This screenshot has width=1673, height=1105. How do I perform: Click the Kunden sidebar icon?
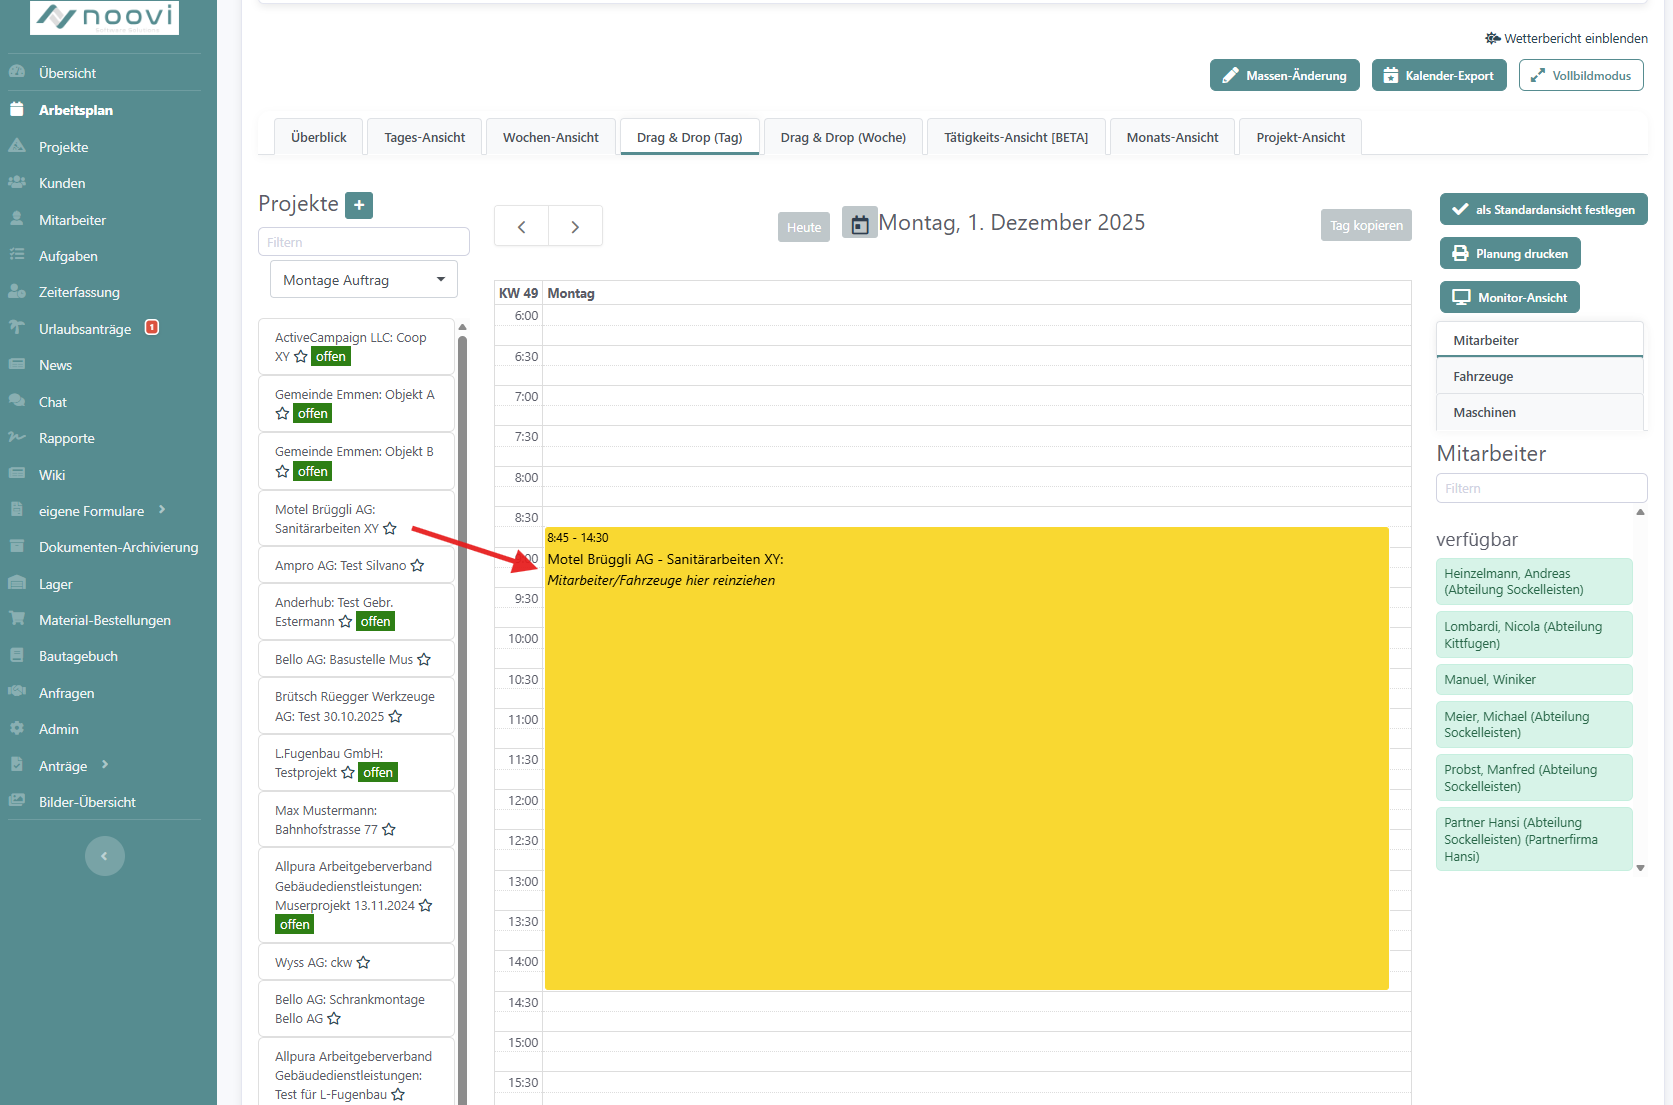coord(17,183)
